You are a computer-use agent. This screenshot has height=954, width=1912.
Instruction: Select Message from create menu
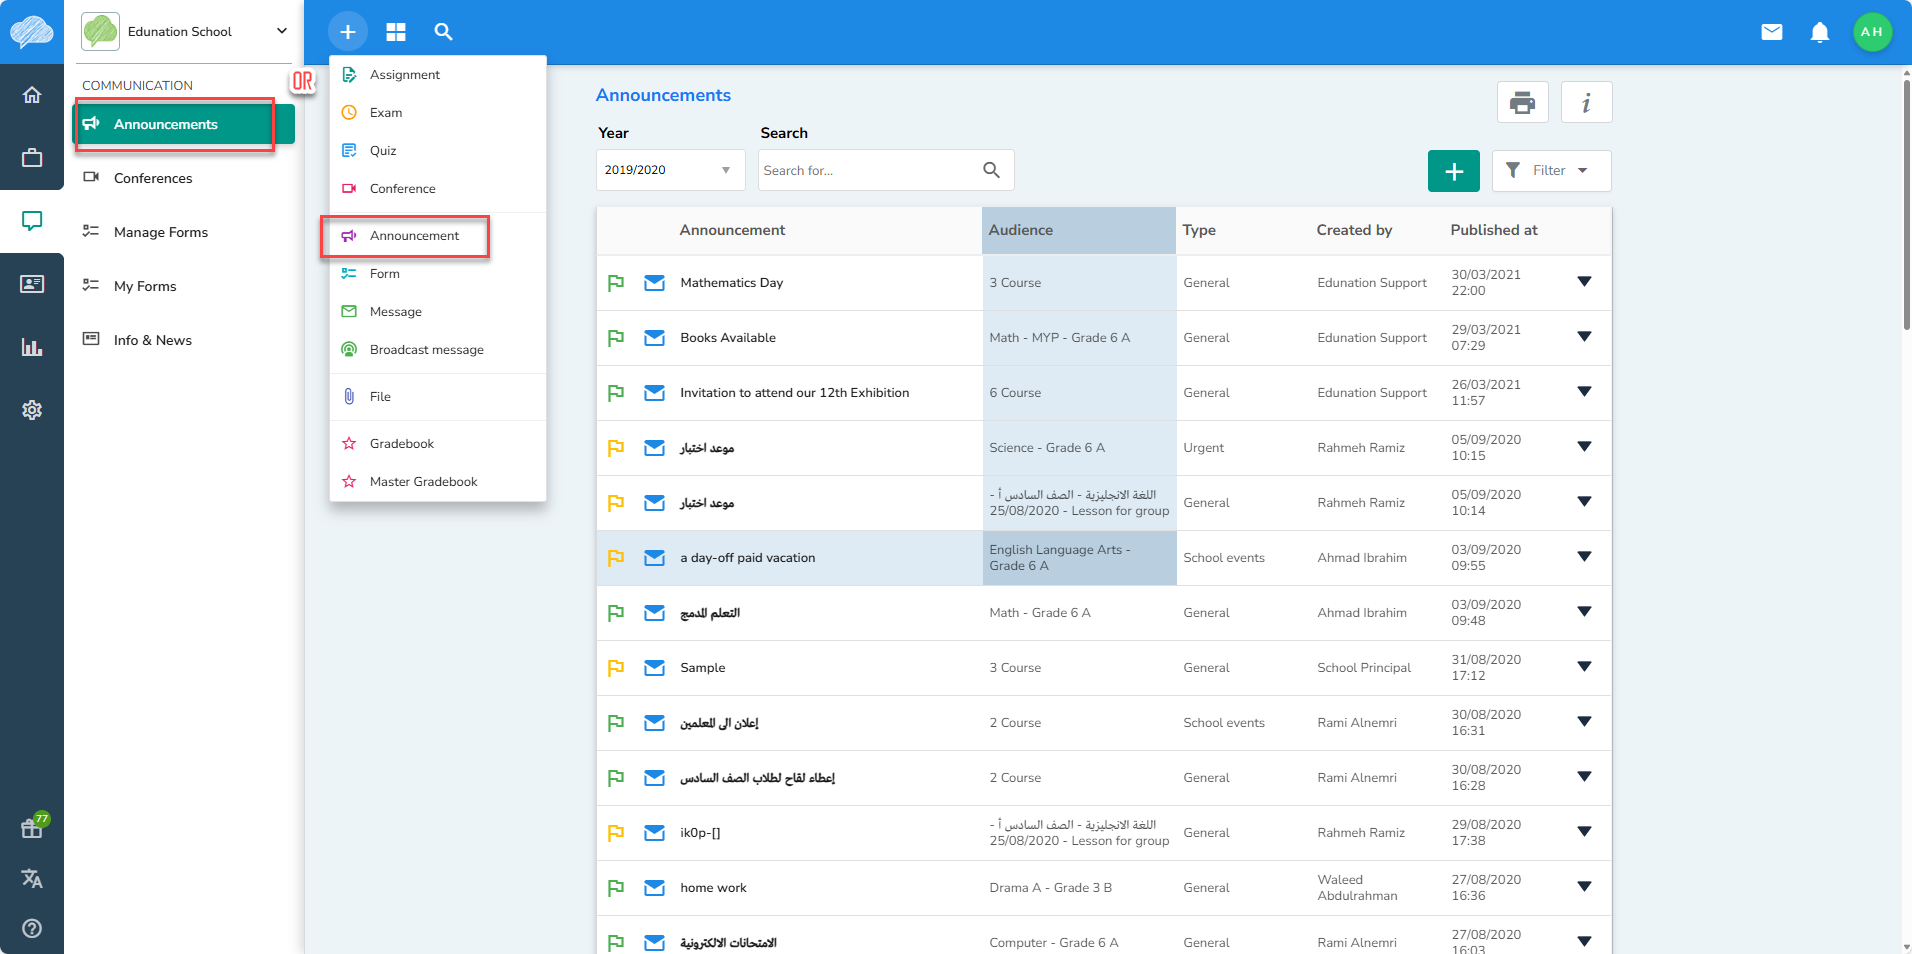(x=437, y=312)
